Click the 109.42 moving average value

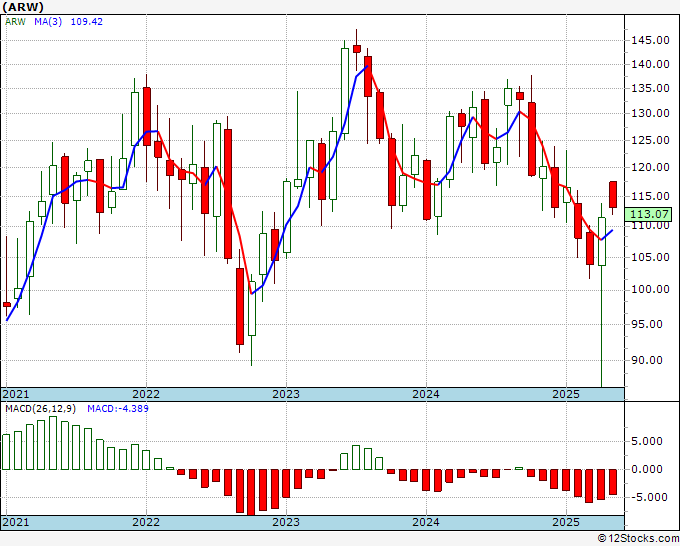[87, 22]
